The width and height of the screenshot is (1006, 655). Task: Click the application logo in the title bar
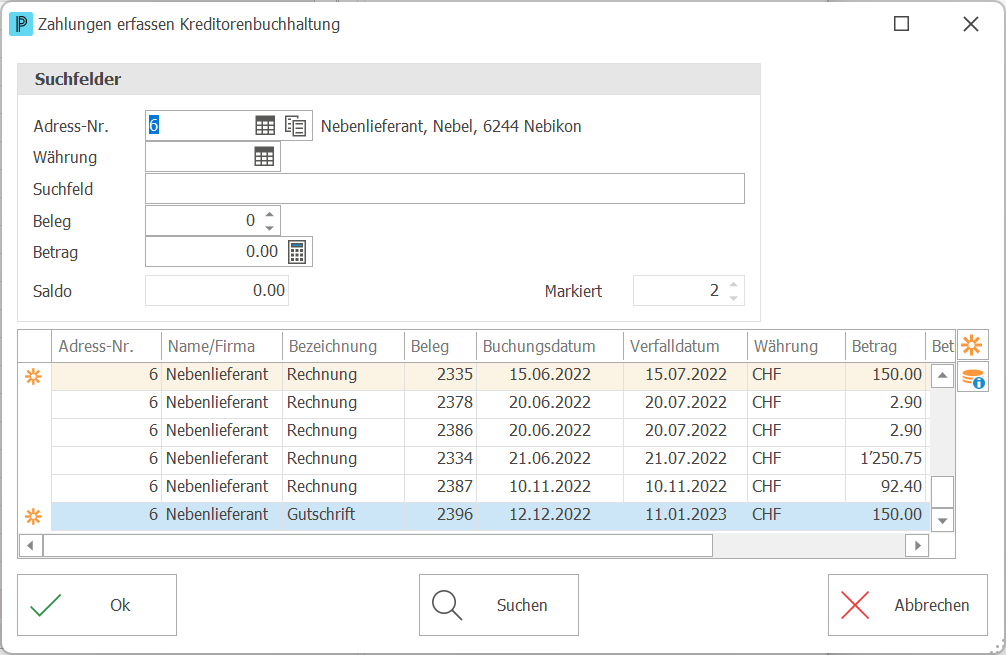click(x=21, y=24)
